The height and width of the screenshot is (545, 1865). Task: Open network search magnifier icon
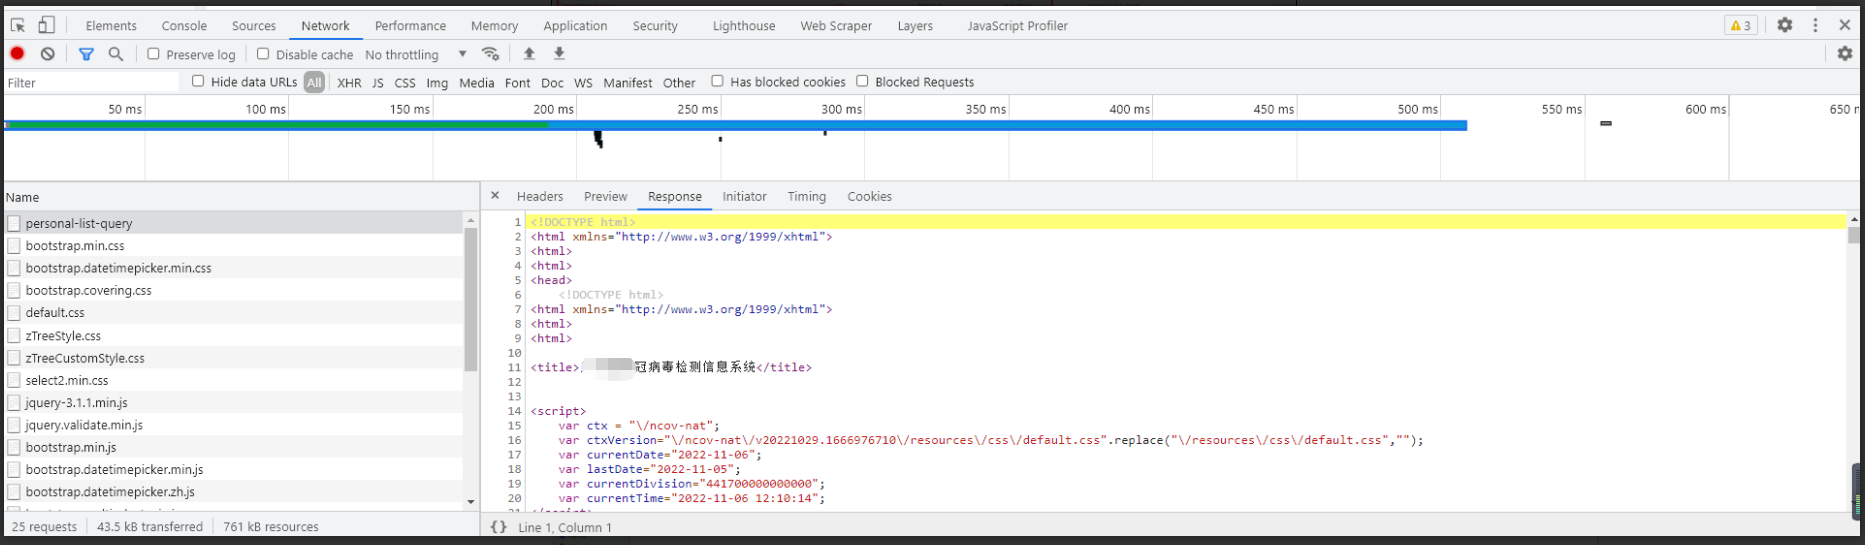click(x=116, y=54)
